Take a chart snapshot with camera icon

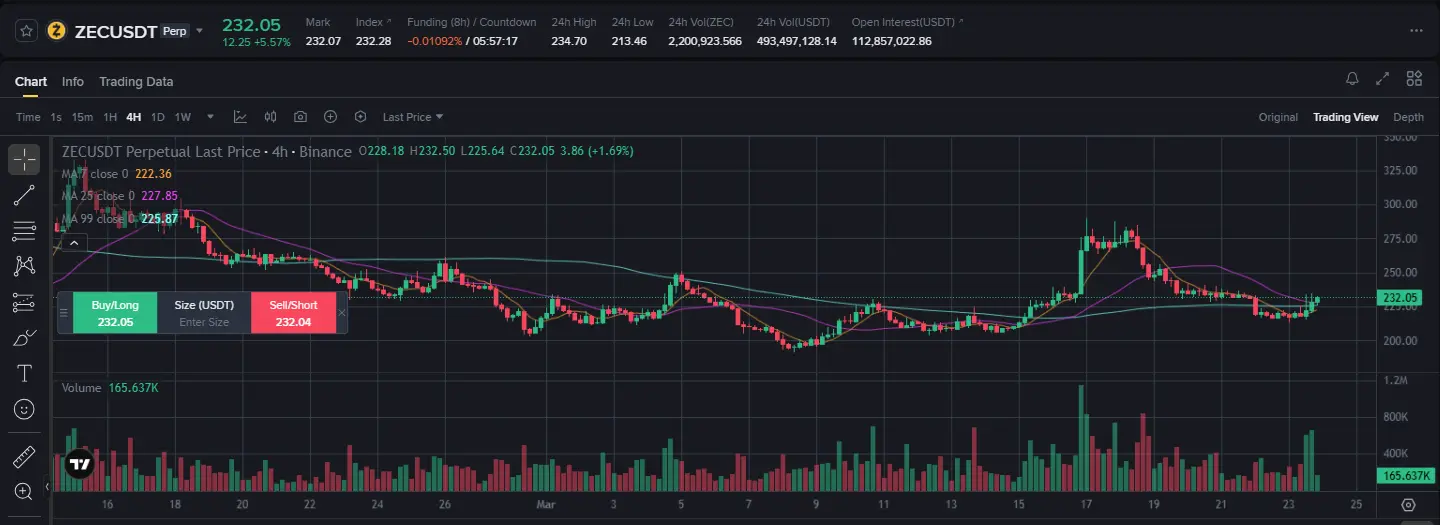coord(300,117)
